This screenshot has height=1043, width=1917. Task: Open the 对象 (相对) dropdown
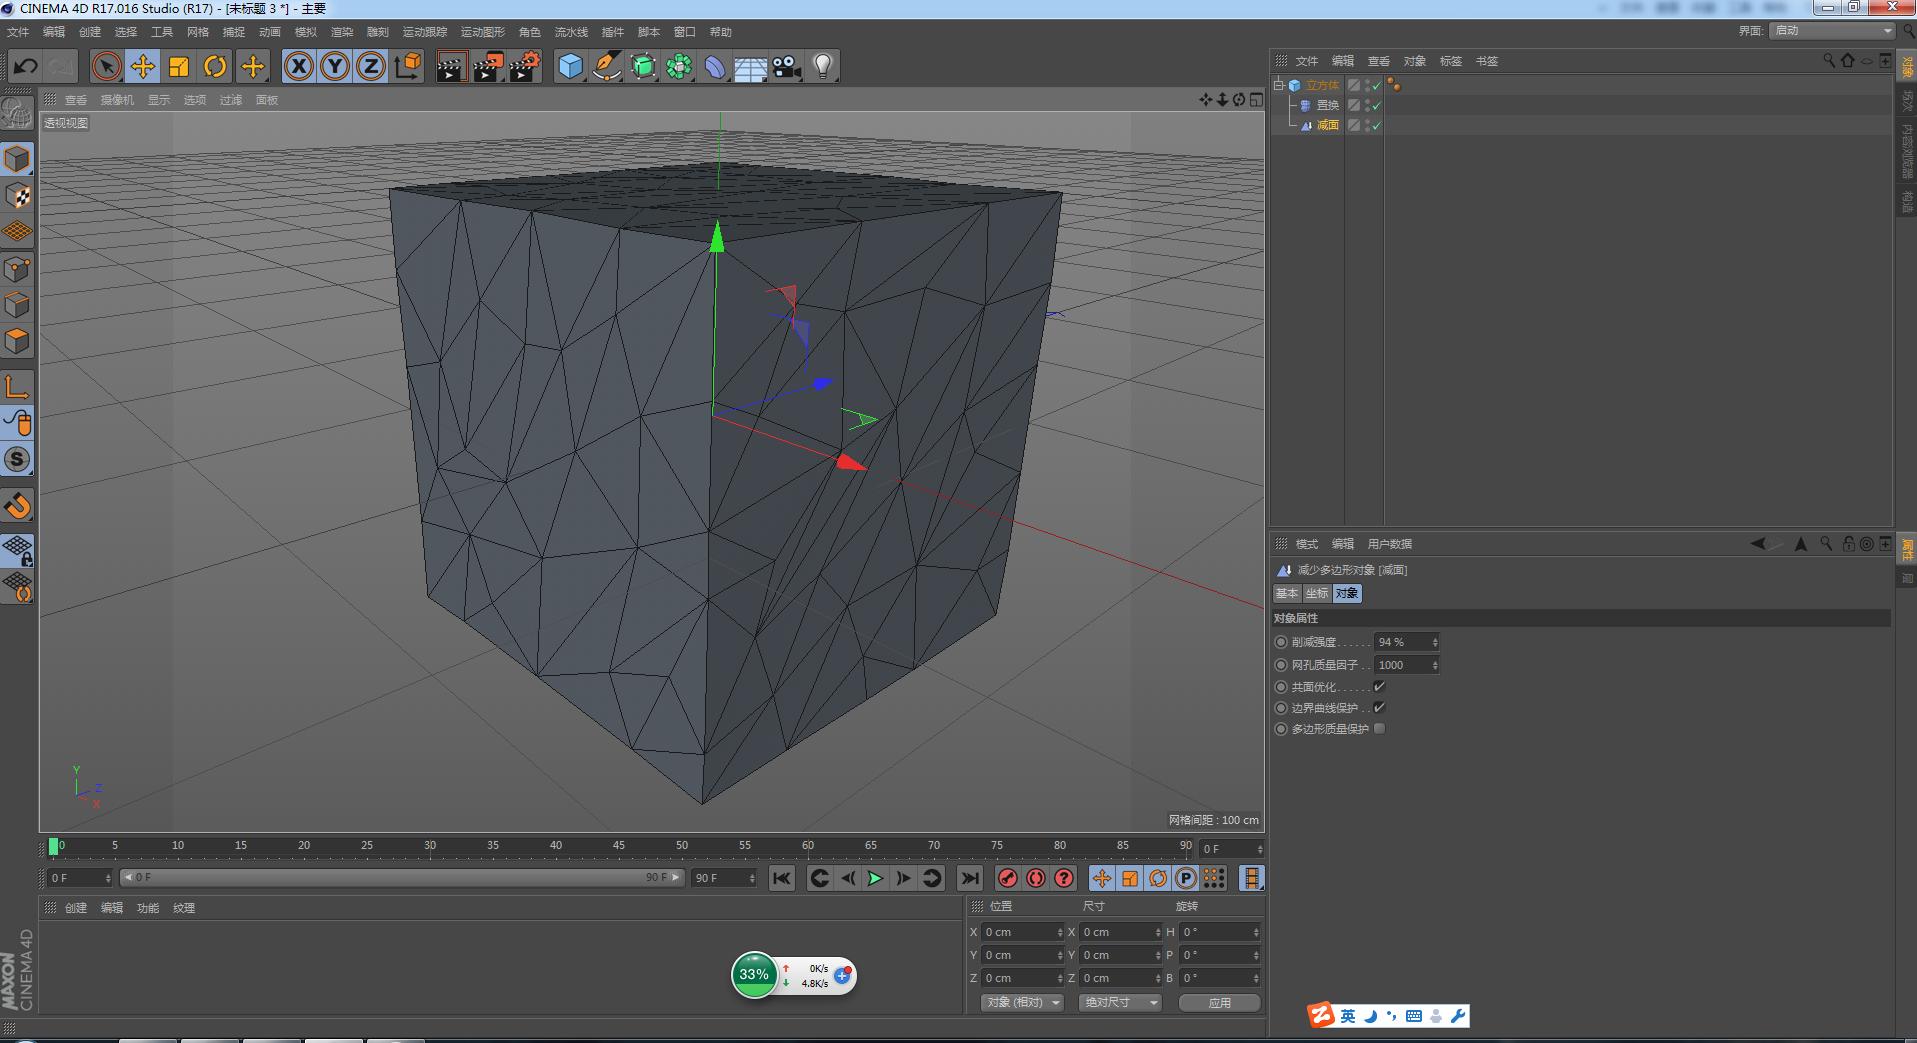pyautogui.click(x=1021, y=1002)
